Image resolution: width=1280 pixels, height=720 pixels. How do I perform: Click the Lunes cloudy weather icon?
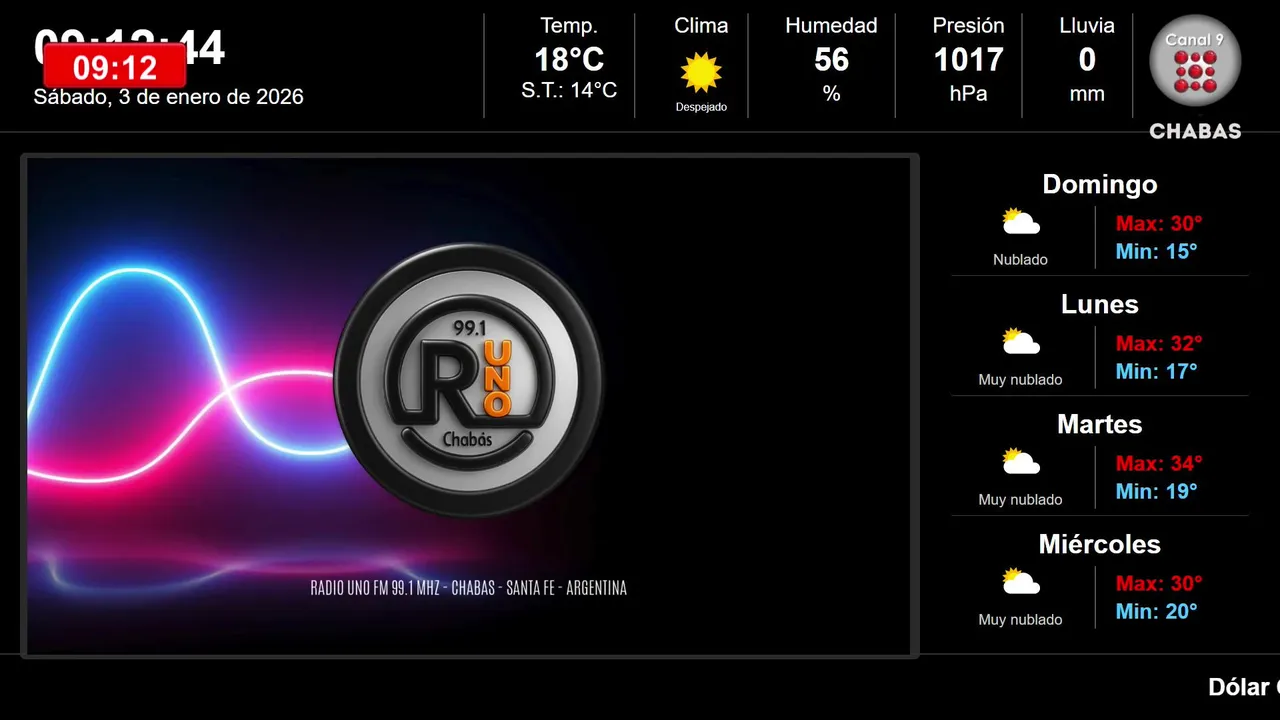(1021, 342)
